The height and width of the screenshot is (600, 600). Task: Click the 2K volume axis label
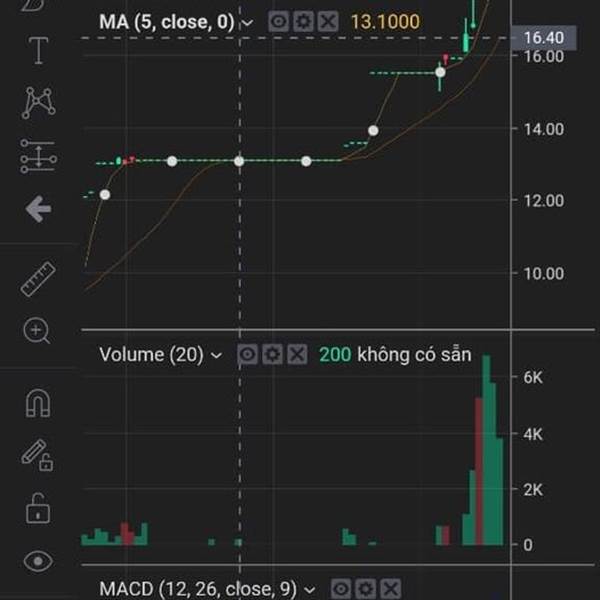533,490
